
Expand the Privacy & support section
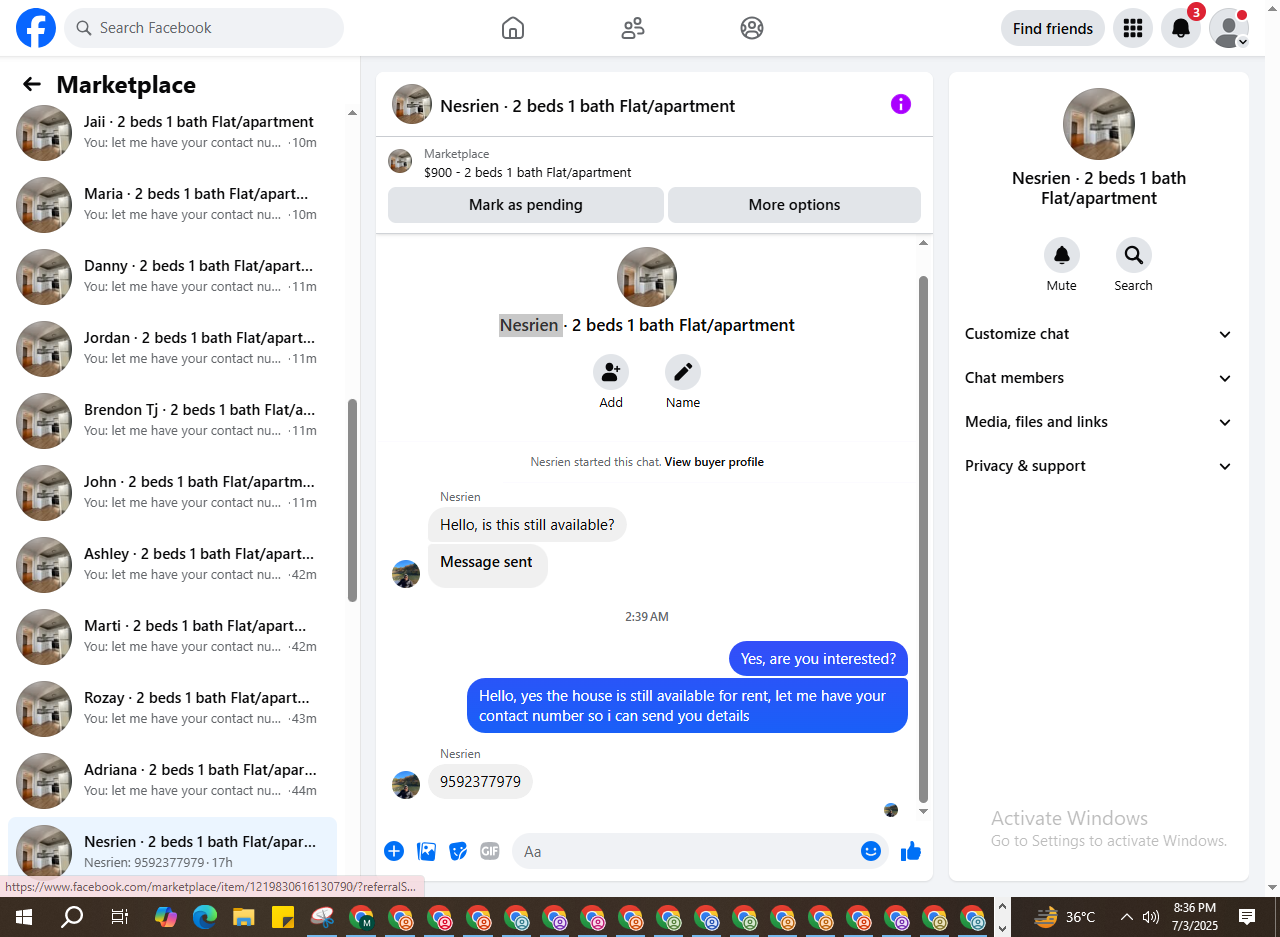1099,466
